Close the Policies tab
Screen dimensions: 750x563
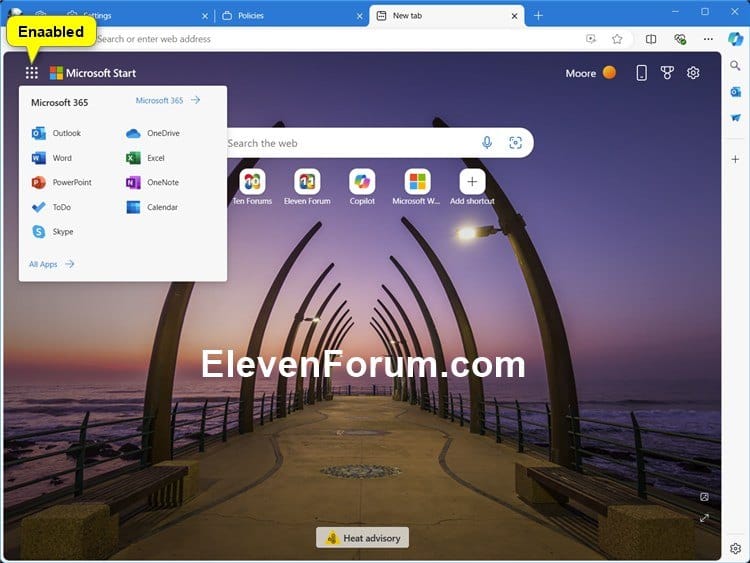[360, 16]
